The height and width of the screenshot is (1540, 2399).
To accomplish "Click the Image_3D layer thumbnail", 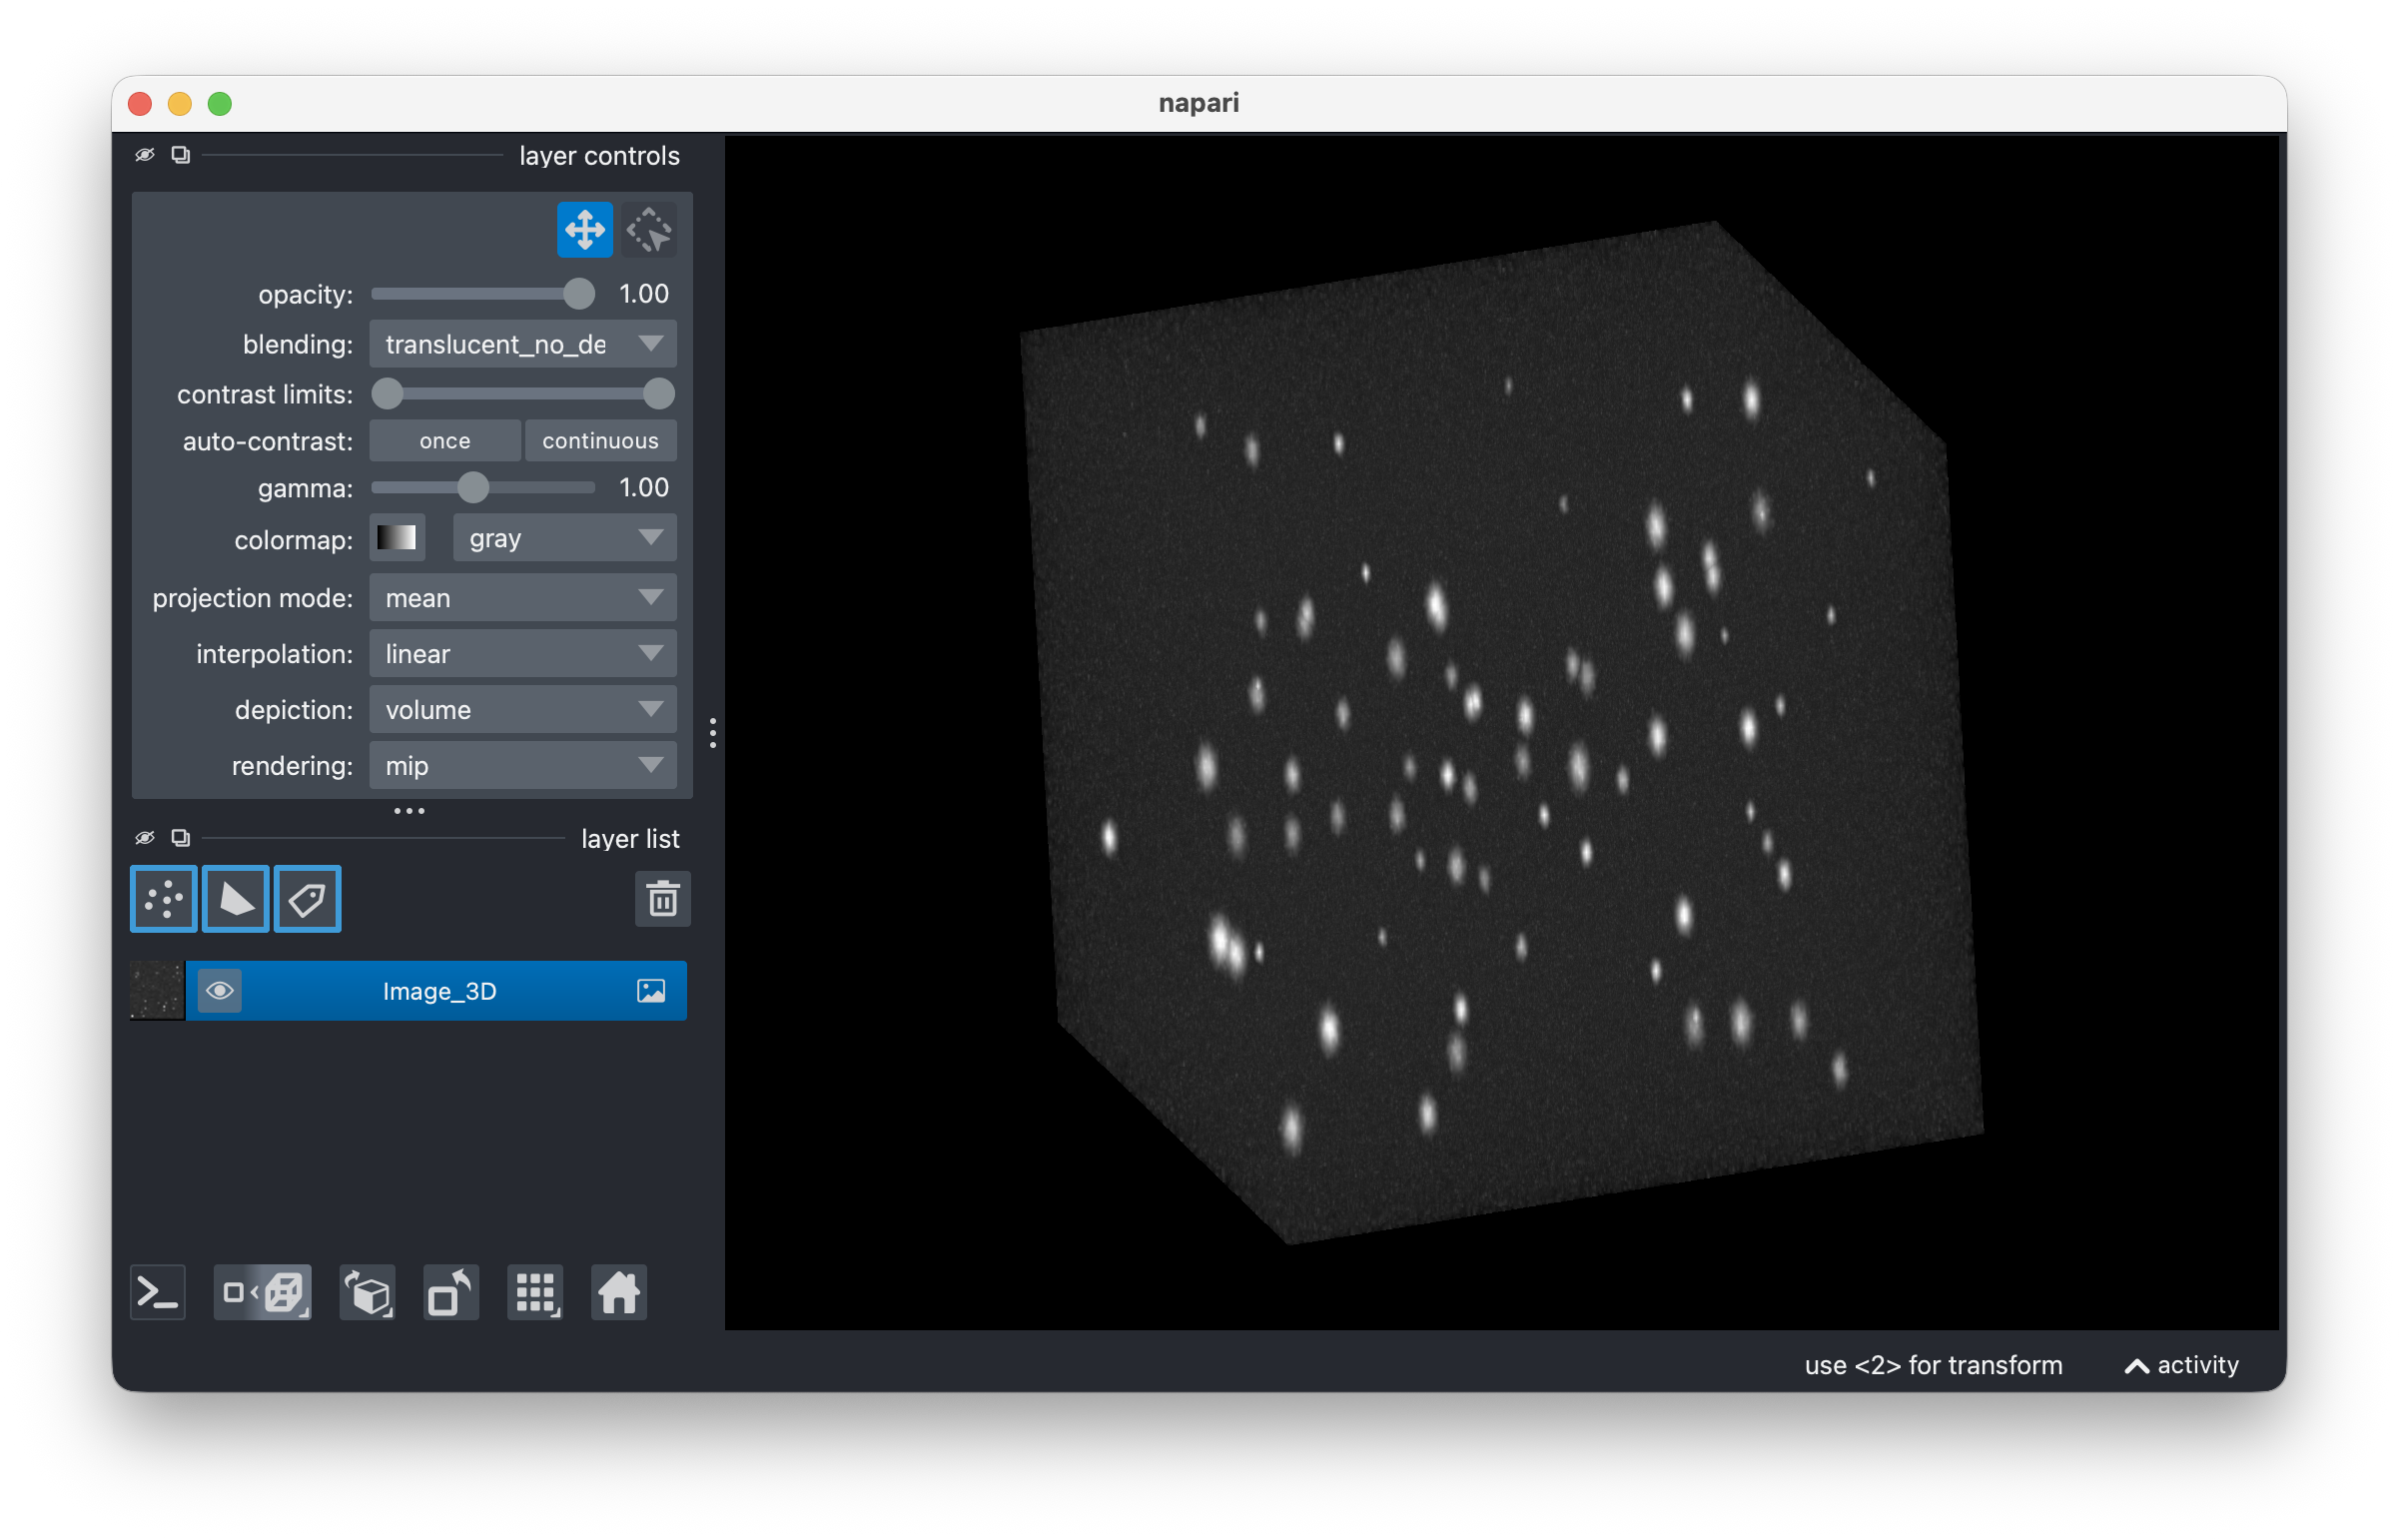I will click(x=157, y=991).
